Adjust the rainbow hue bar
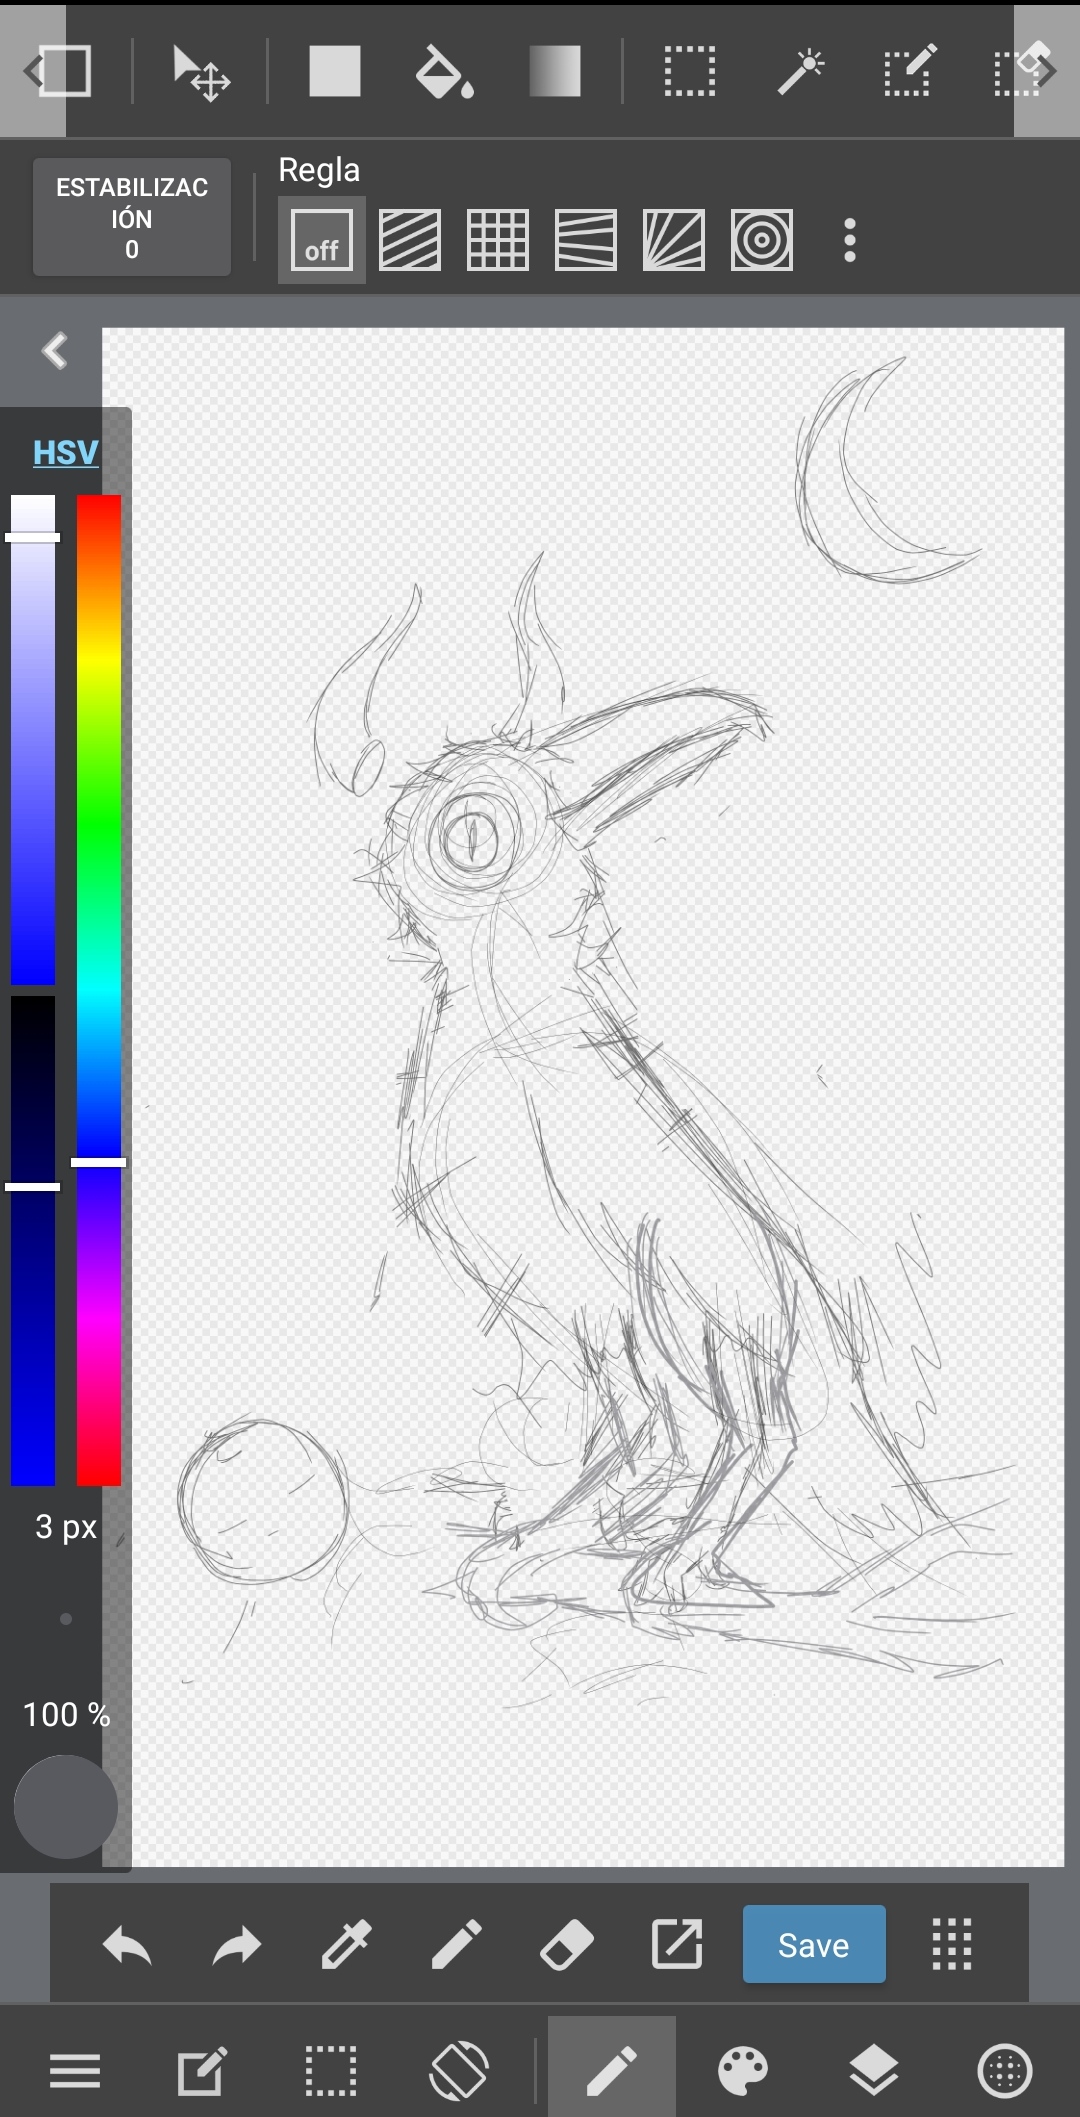 click(x=99, y=990)
